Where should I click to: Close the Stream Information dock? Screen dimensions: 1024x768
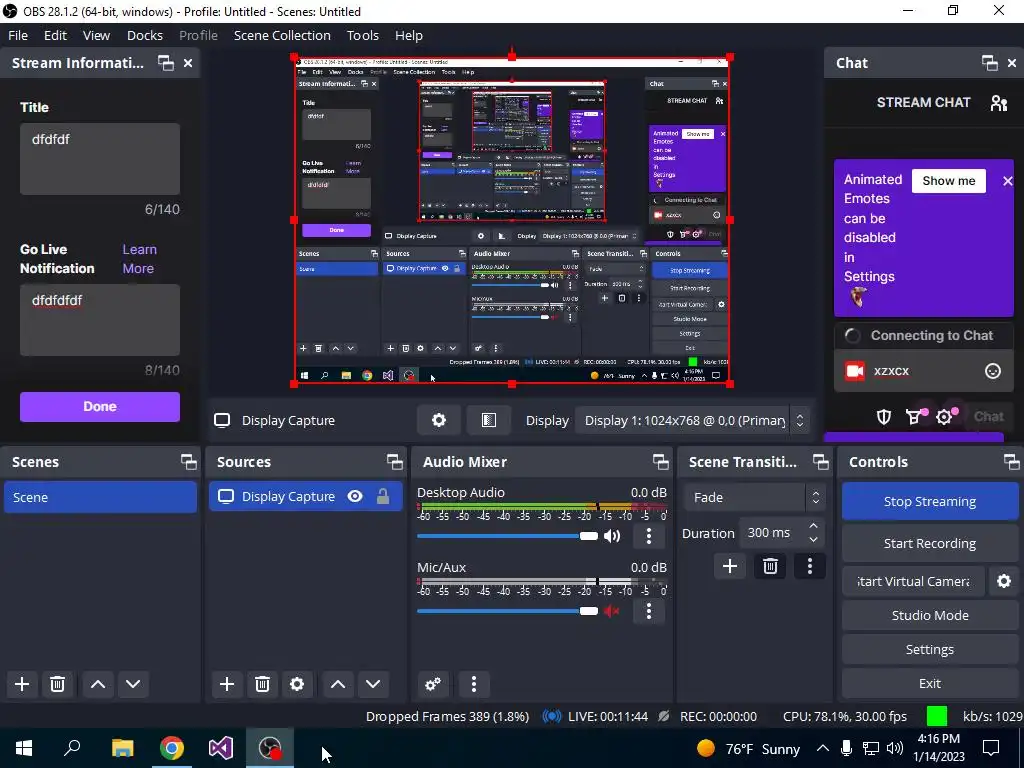[x=187, y=63]
